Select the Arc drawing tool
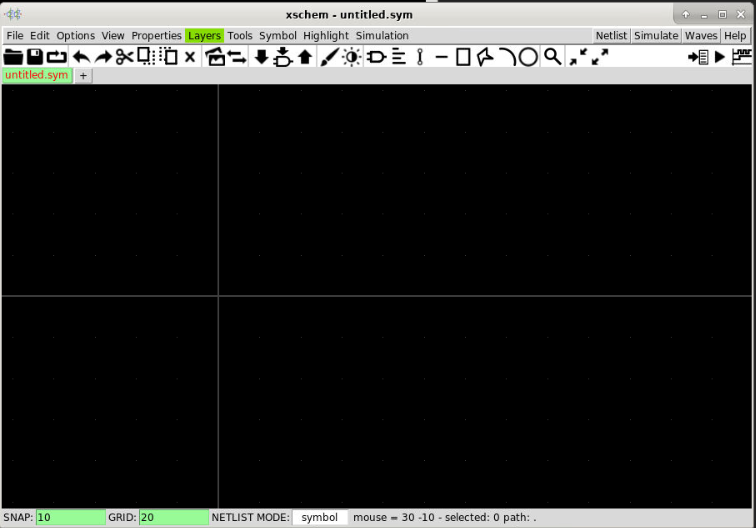756x528 pixels. [x=507, y=57]
